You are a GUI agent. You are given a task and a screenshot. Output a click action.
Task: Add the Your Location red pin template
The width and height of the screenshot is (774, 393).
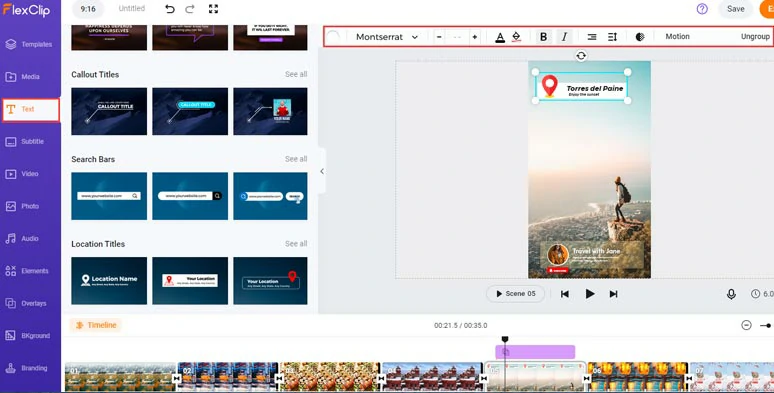point(271,281)
